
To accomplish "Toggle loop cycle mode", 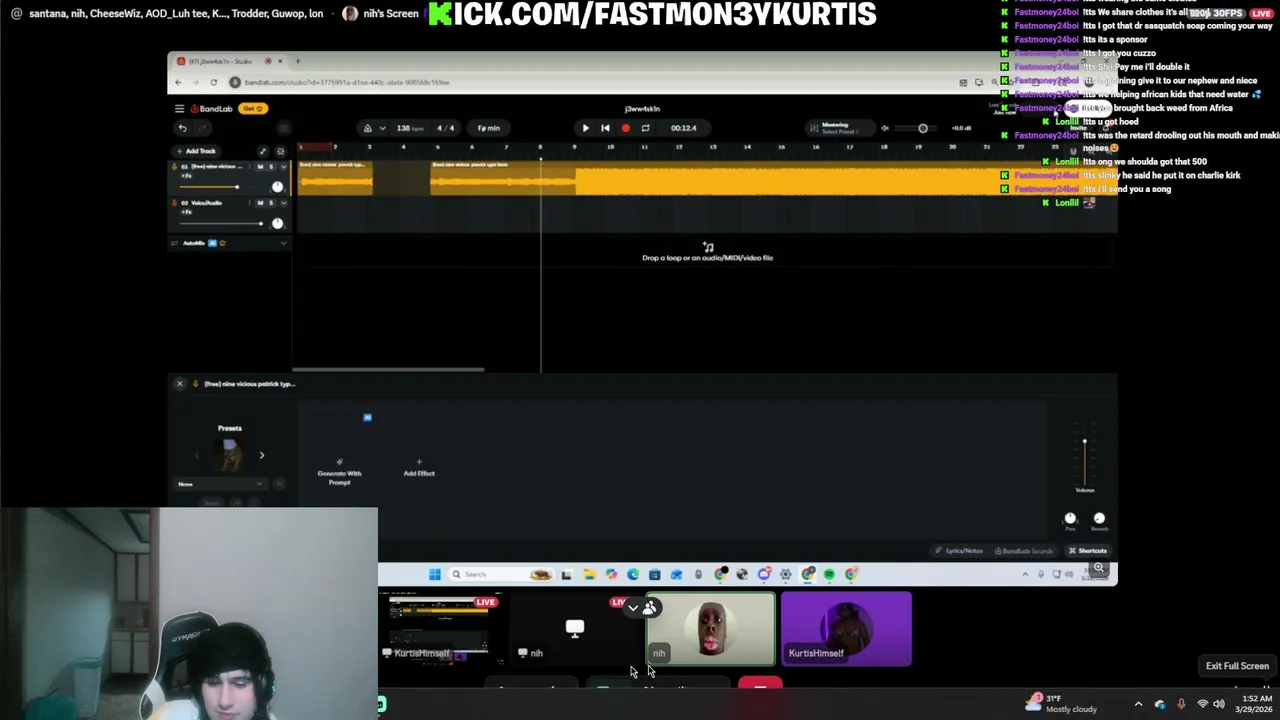I will tap(645, 128).
